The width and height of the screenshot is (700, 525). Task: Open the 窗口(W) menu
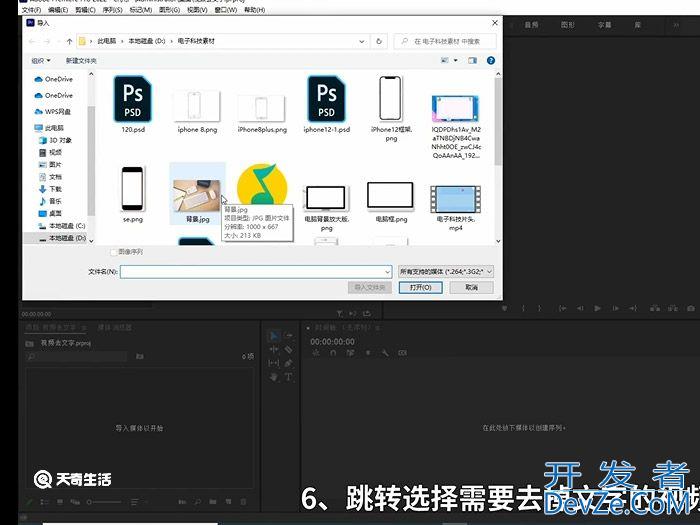(225, 10)
